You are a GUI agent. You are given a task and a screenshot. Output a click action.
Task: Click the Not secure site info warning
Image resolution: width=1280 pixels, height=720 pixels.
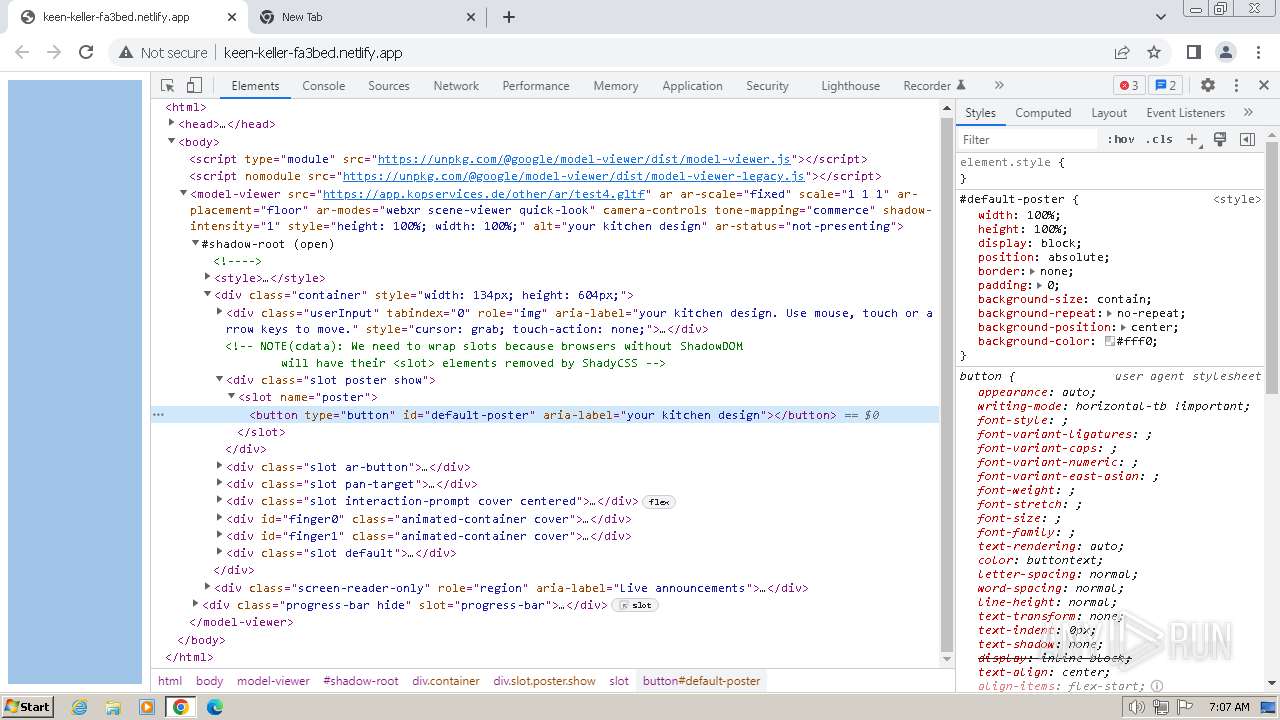(x=163, y=52)
